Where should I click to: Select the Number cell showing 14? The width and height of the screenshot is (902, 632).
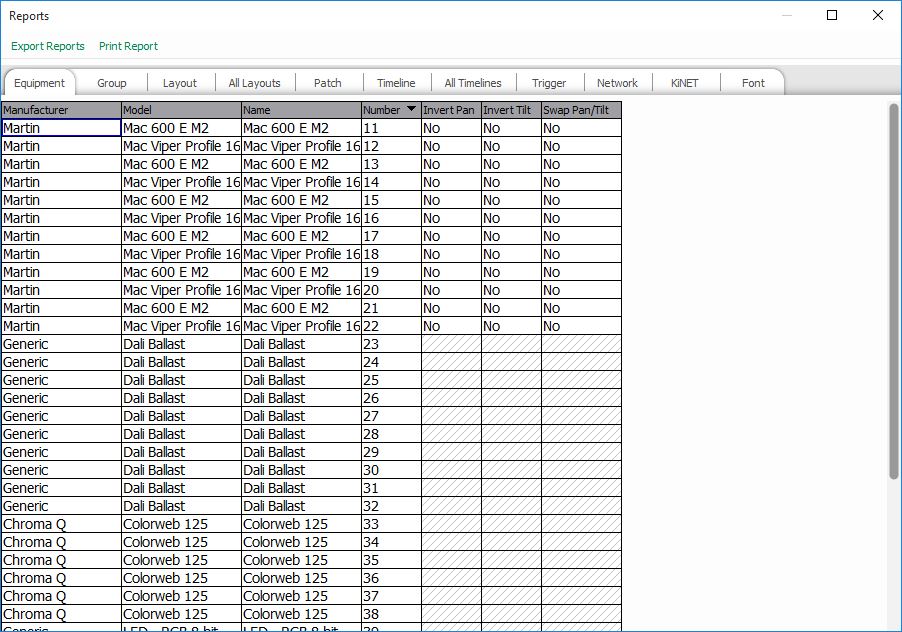coord(391,182)
